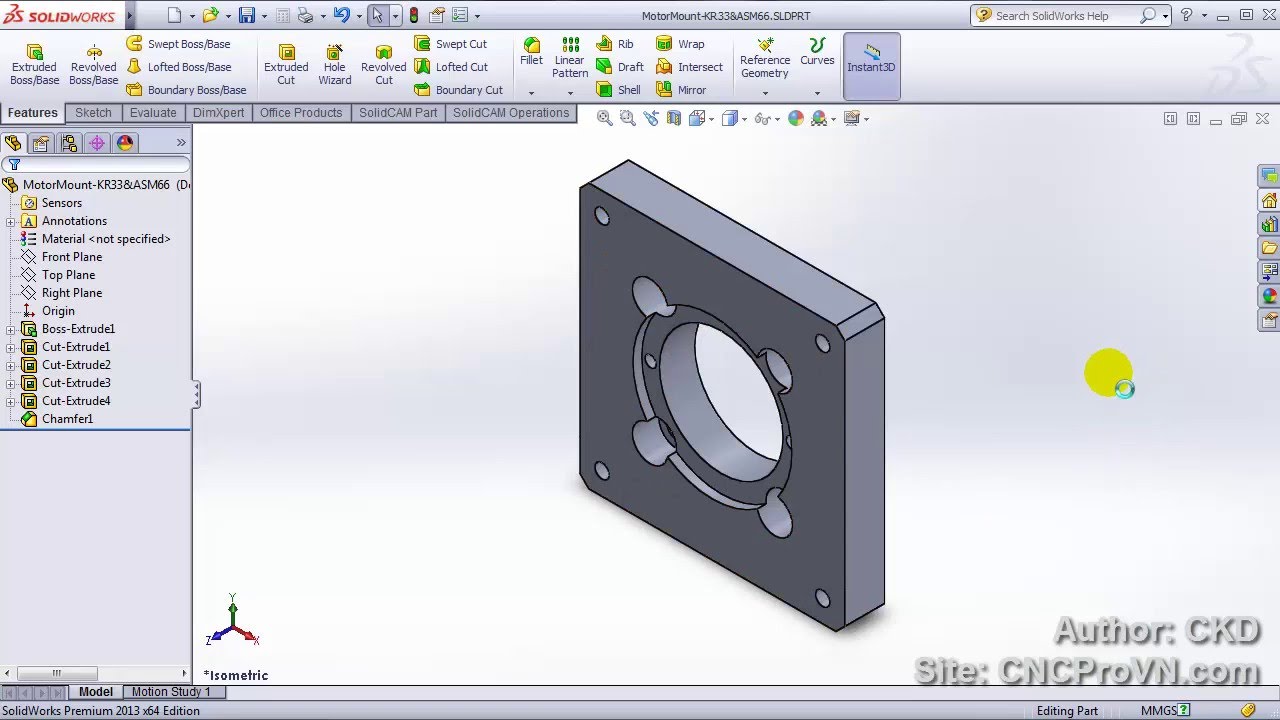Open the DisplayManager tab icon
Image resolution: width=1280 pixels, height=720 pixels.
pyautogui.click(x=125, y=143)
